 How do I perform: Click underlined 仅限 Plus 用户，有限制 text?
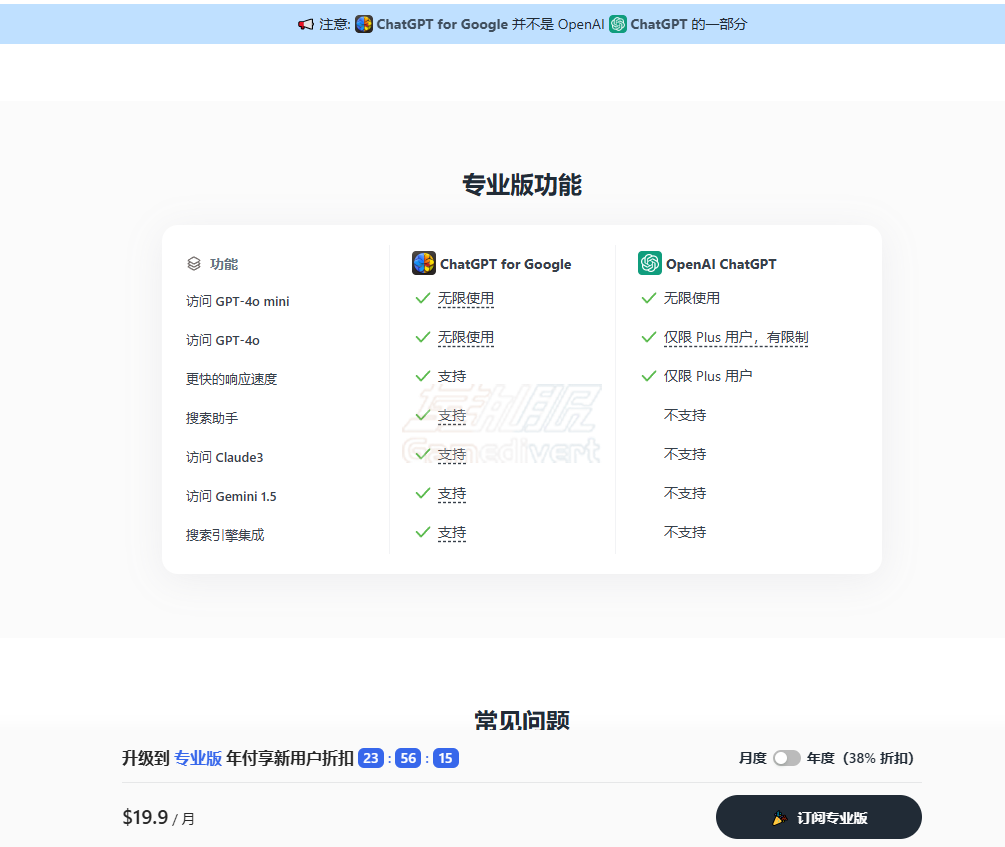tap(736, 338)
